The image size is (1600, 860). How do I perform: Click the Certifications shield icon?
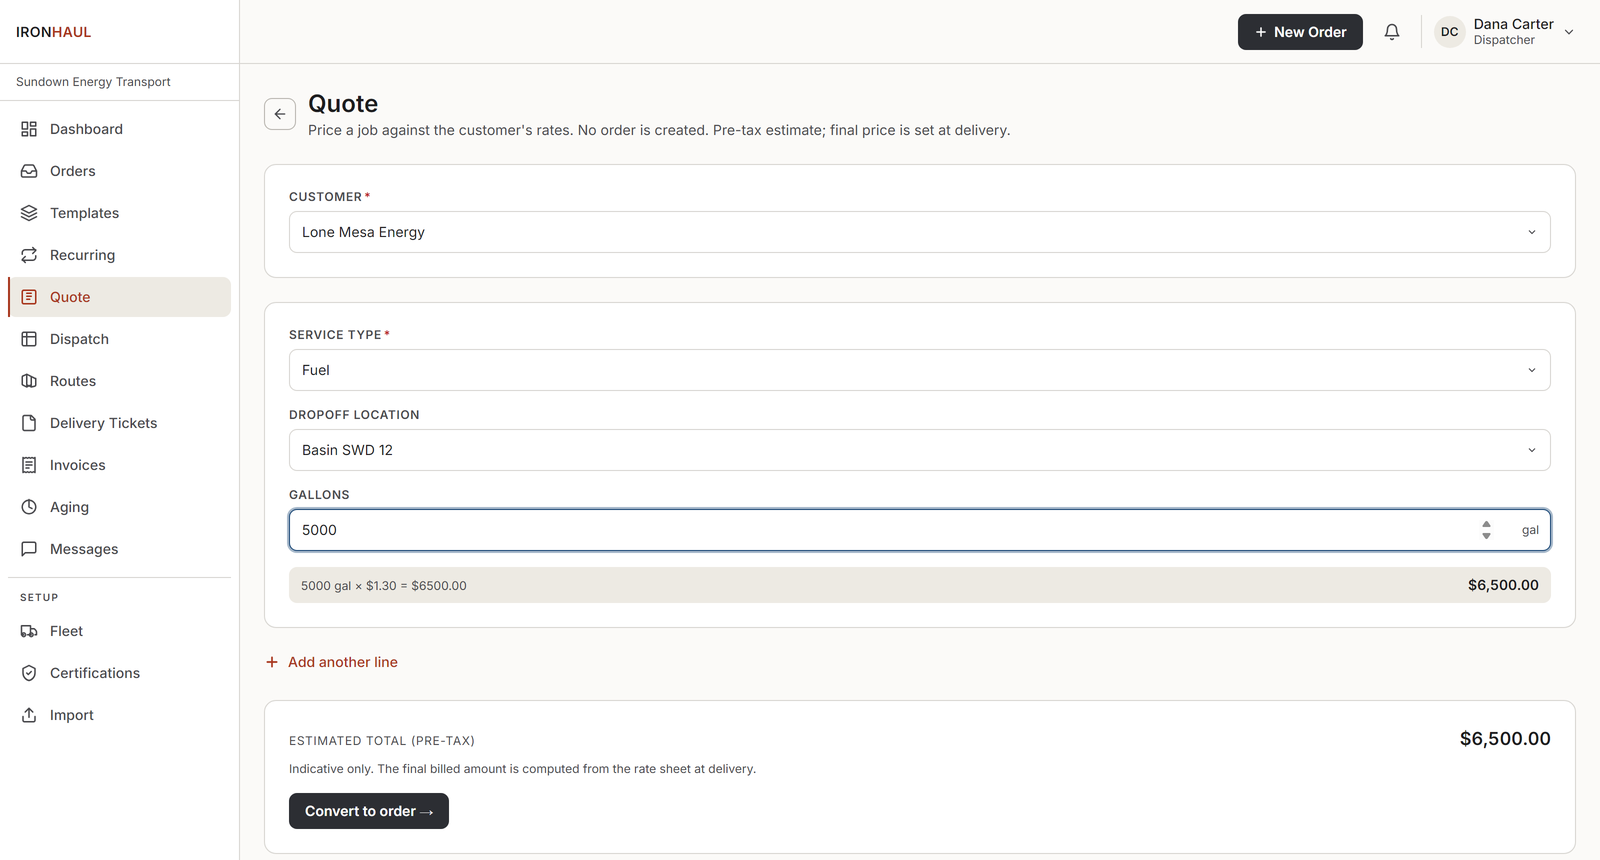[x=29, y=673]
